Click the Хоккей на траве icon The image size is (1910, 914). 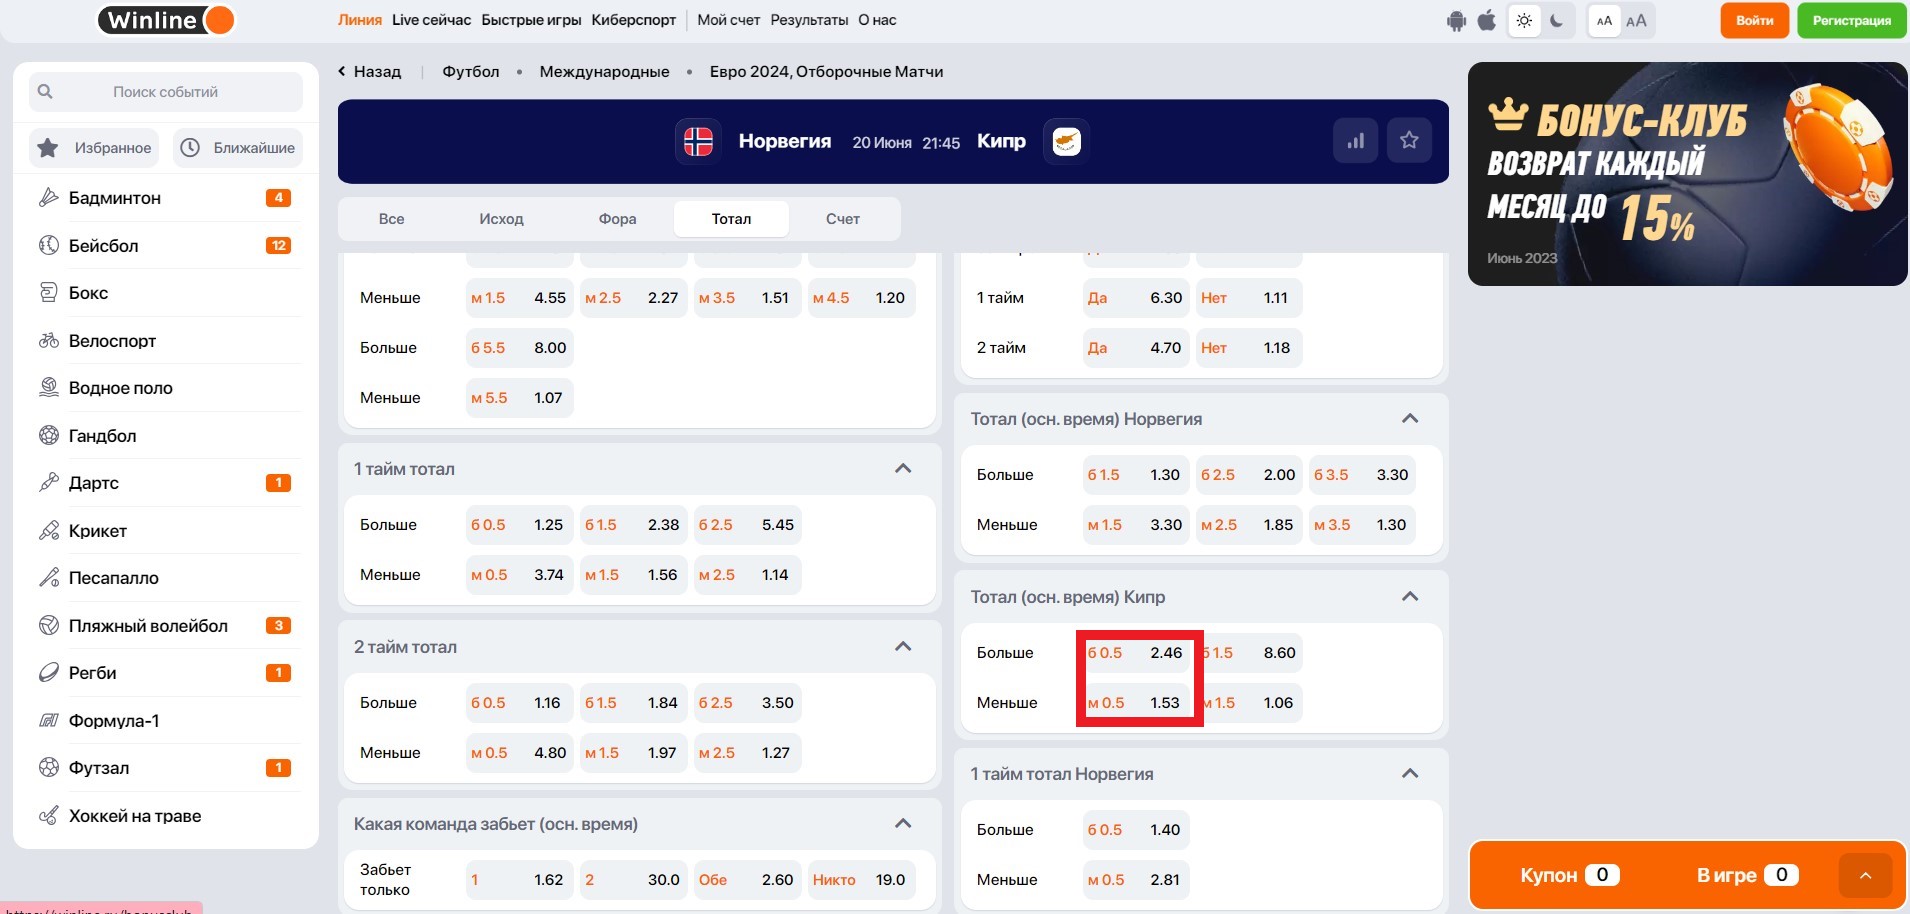coord(48,816)
